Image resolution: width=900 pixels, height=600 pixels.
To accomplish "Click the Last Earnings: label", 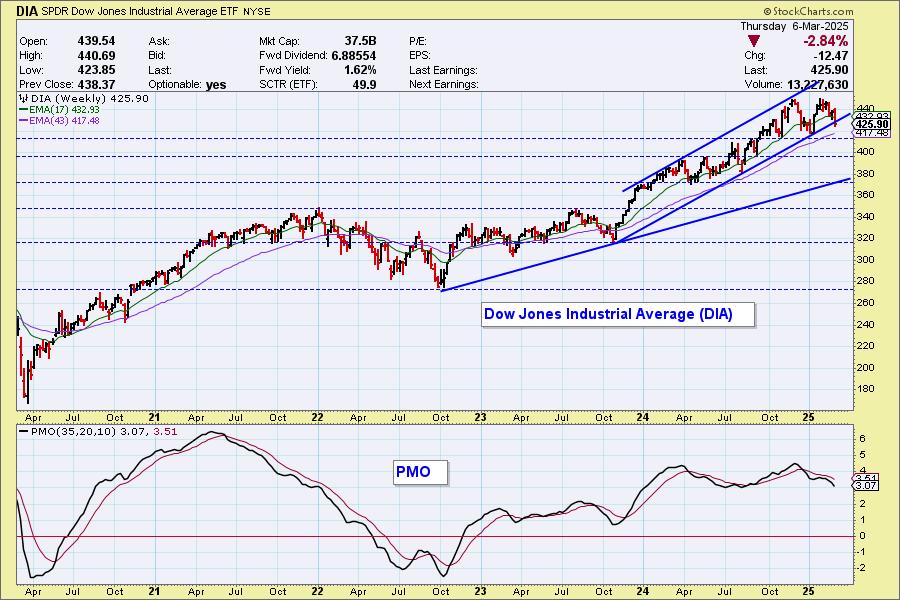I will tap(444, 70).
